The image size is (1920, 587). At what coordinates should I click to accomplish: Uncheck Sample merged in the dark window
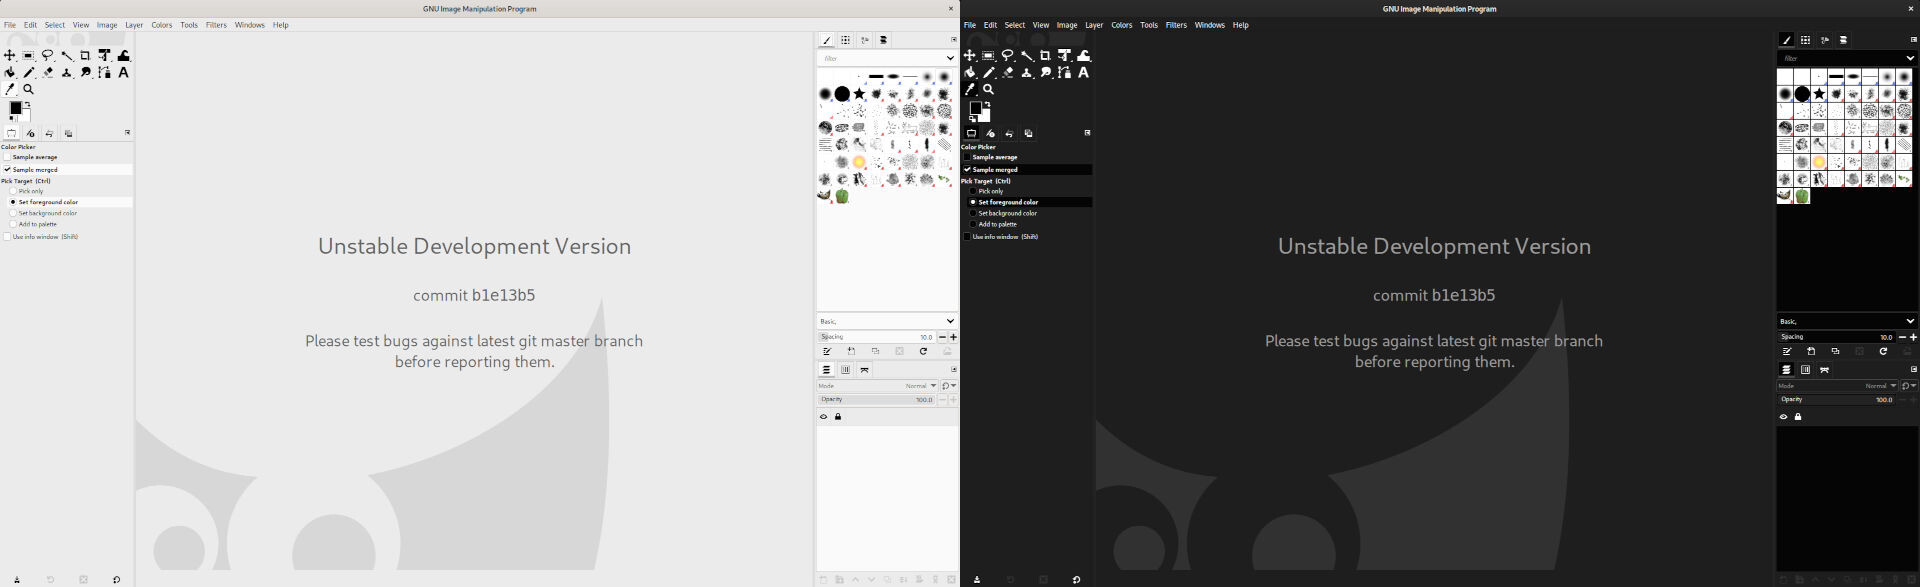click(967, 170)
